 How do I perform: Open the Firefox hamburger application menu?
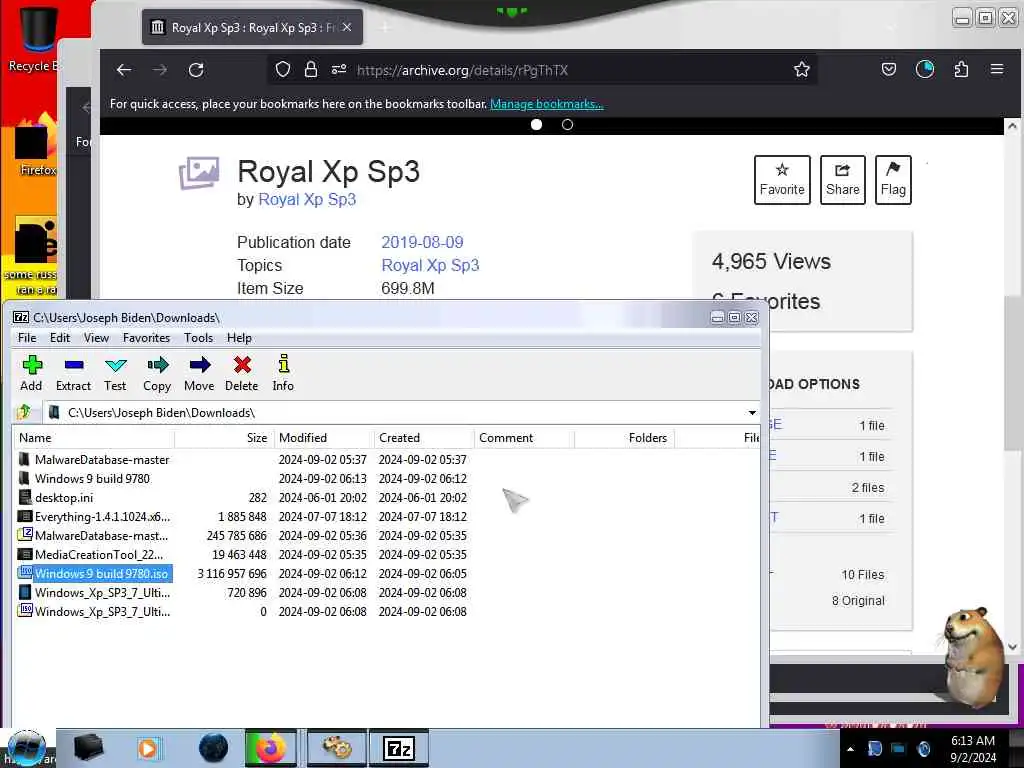point(997,69)
